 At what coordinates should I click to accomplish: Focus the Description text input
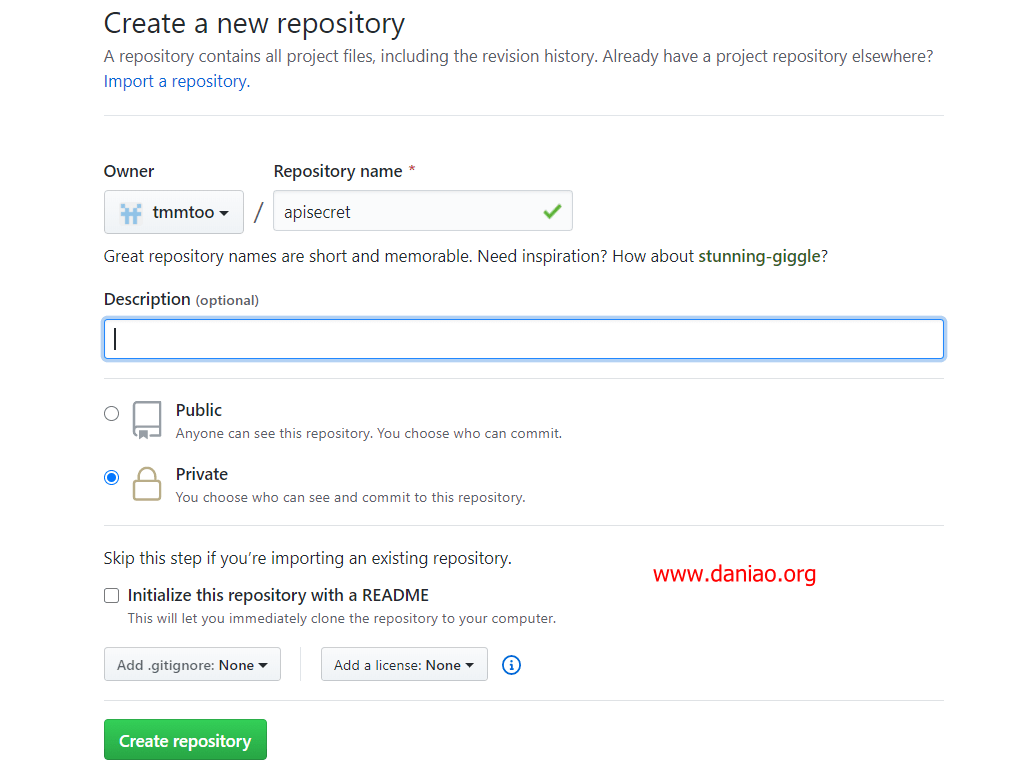point(524,339)
